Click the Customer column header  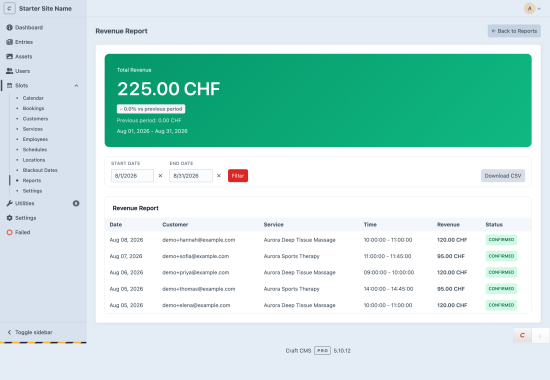click(x=175, y=225)
